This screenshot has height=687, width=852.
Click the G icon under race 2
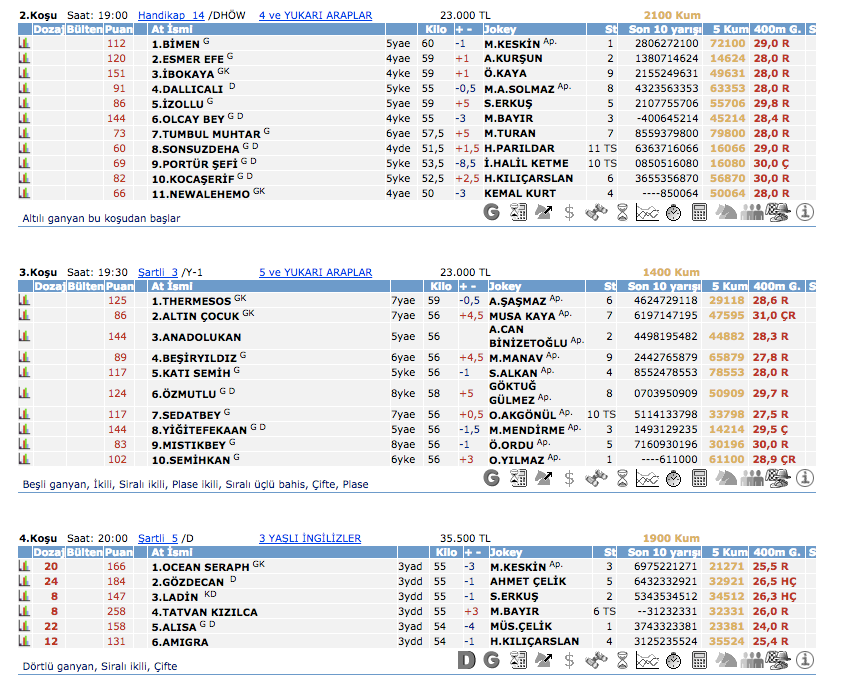point(491,211)
